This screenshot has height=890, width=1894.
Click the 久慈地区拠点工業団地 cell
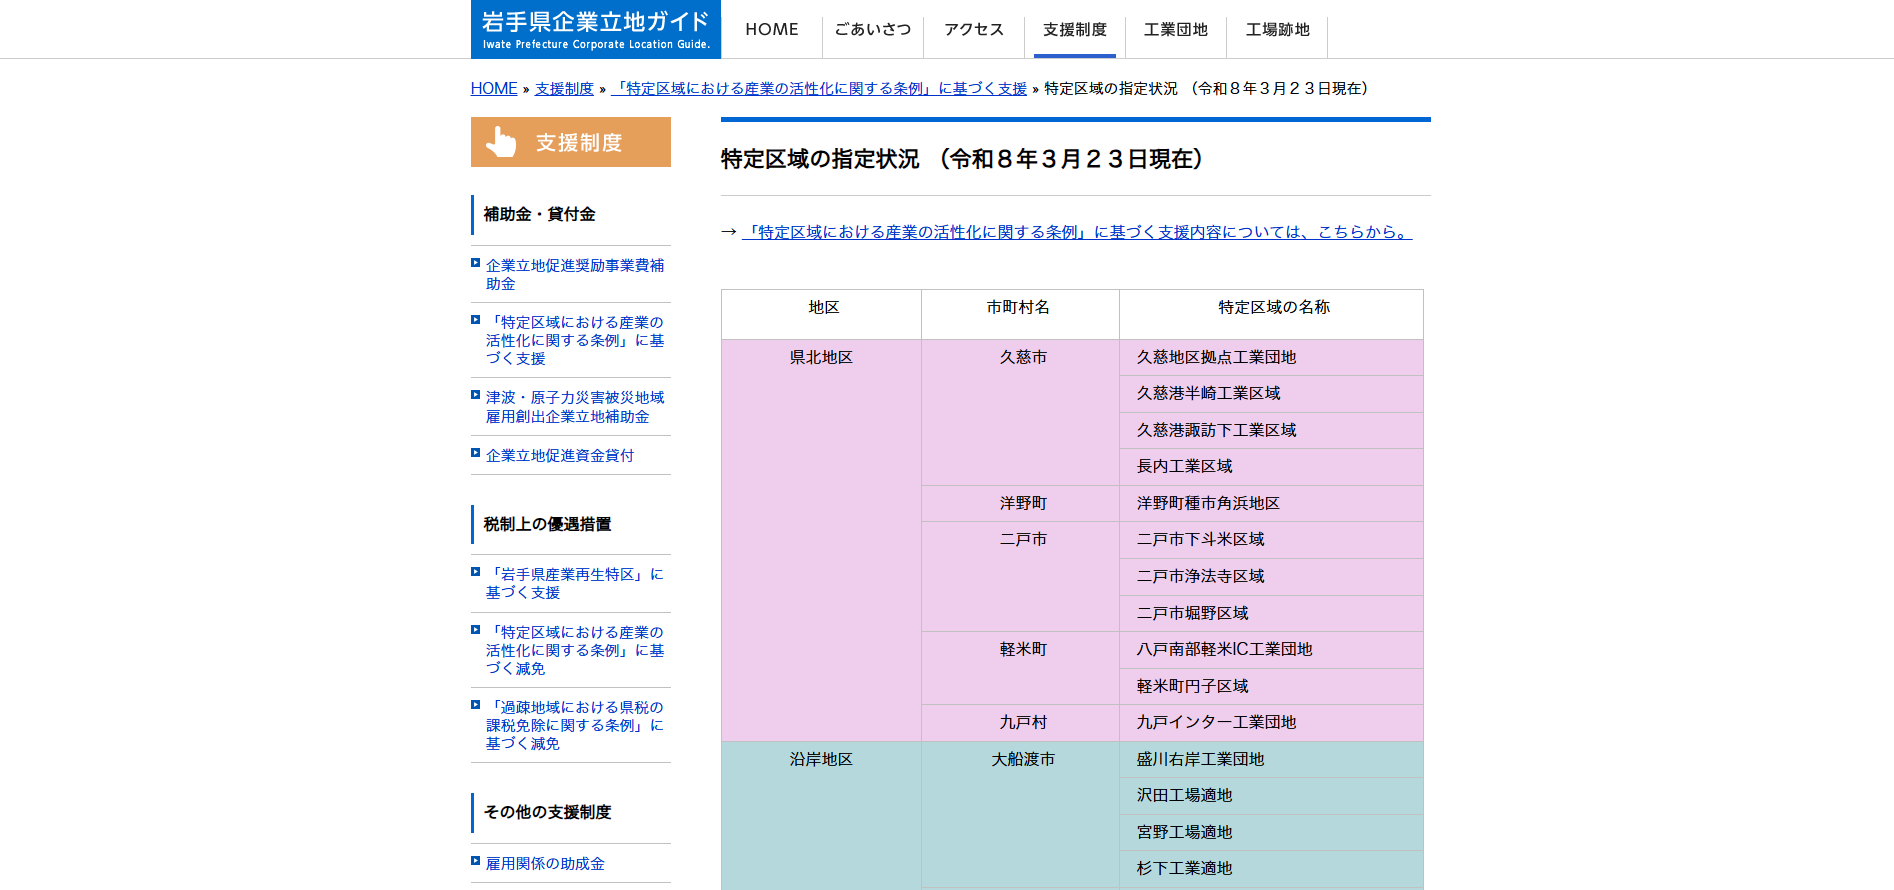(x=1272, y=357)
